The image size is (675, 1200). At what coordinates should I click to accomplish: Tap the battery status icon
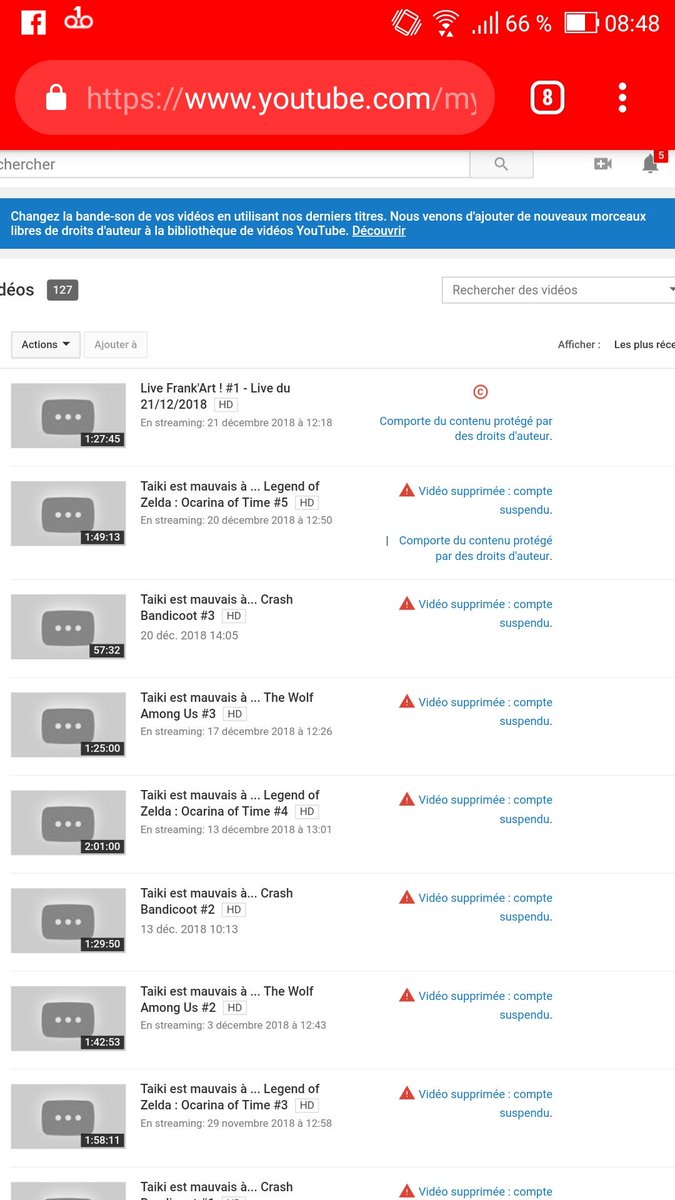coord(581,22)
